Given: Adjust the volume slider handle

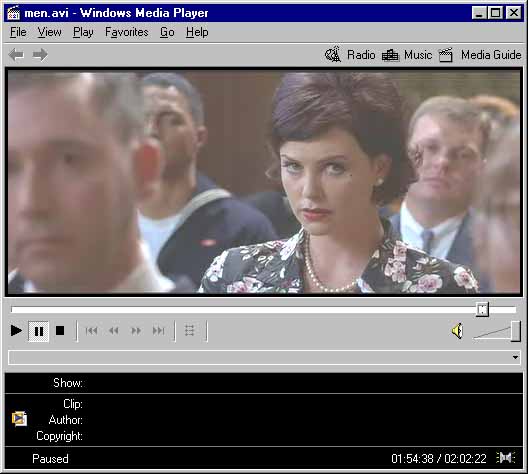Looking at the screenshot, I should pyautogui.click(x=516, y=331).
